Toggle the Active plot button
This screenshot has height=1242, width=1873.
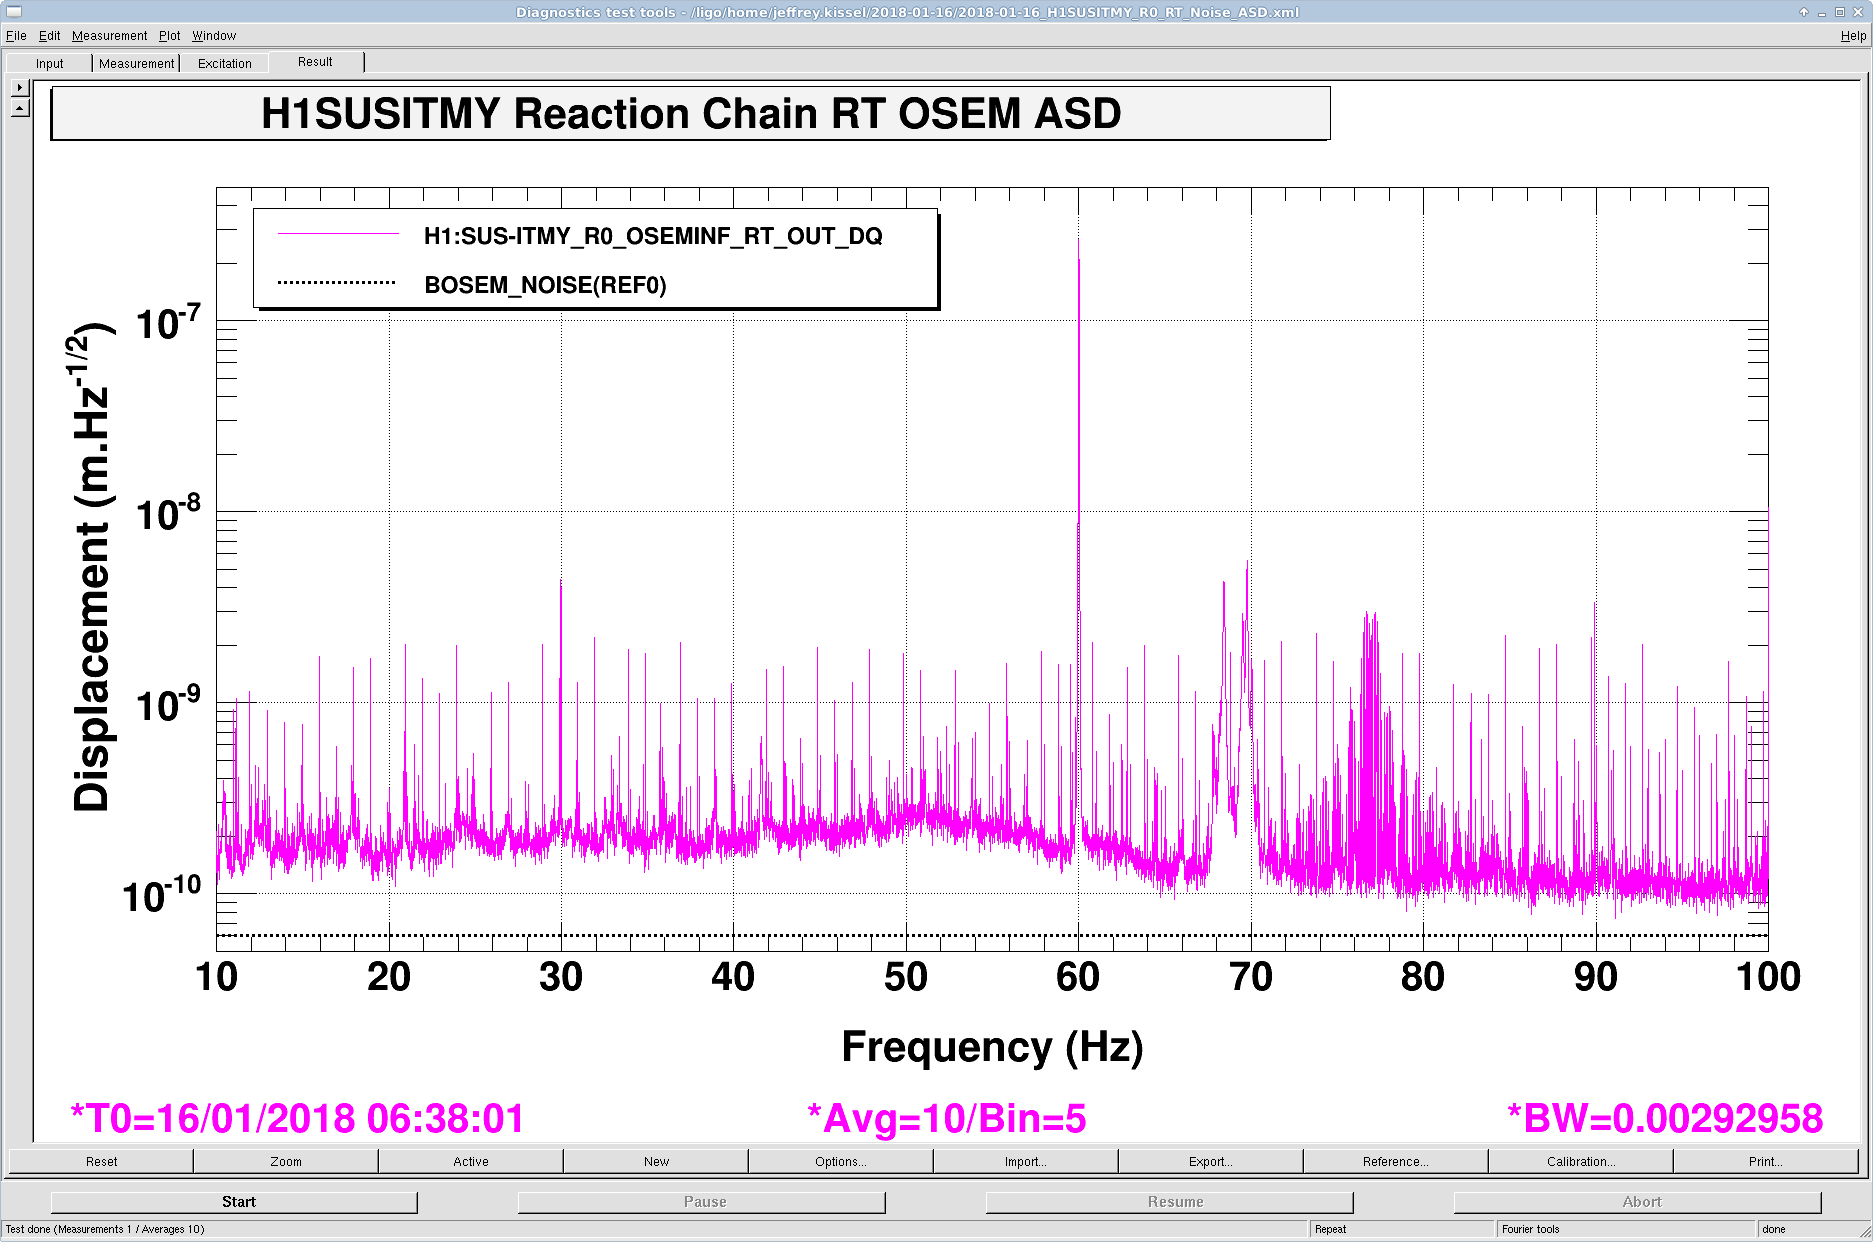tap(471, 1162)
